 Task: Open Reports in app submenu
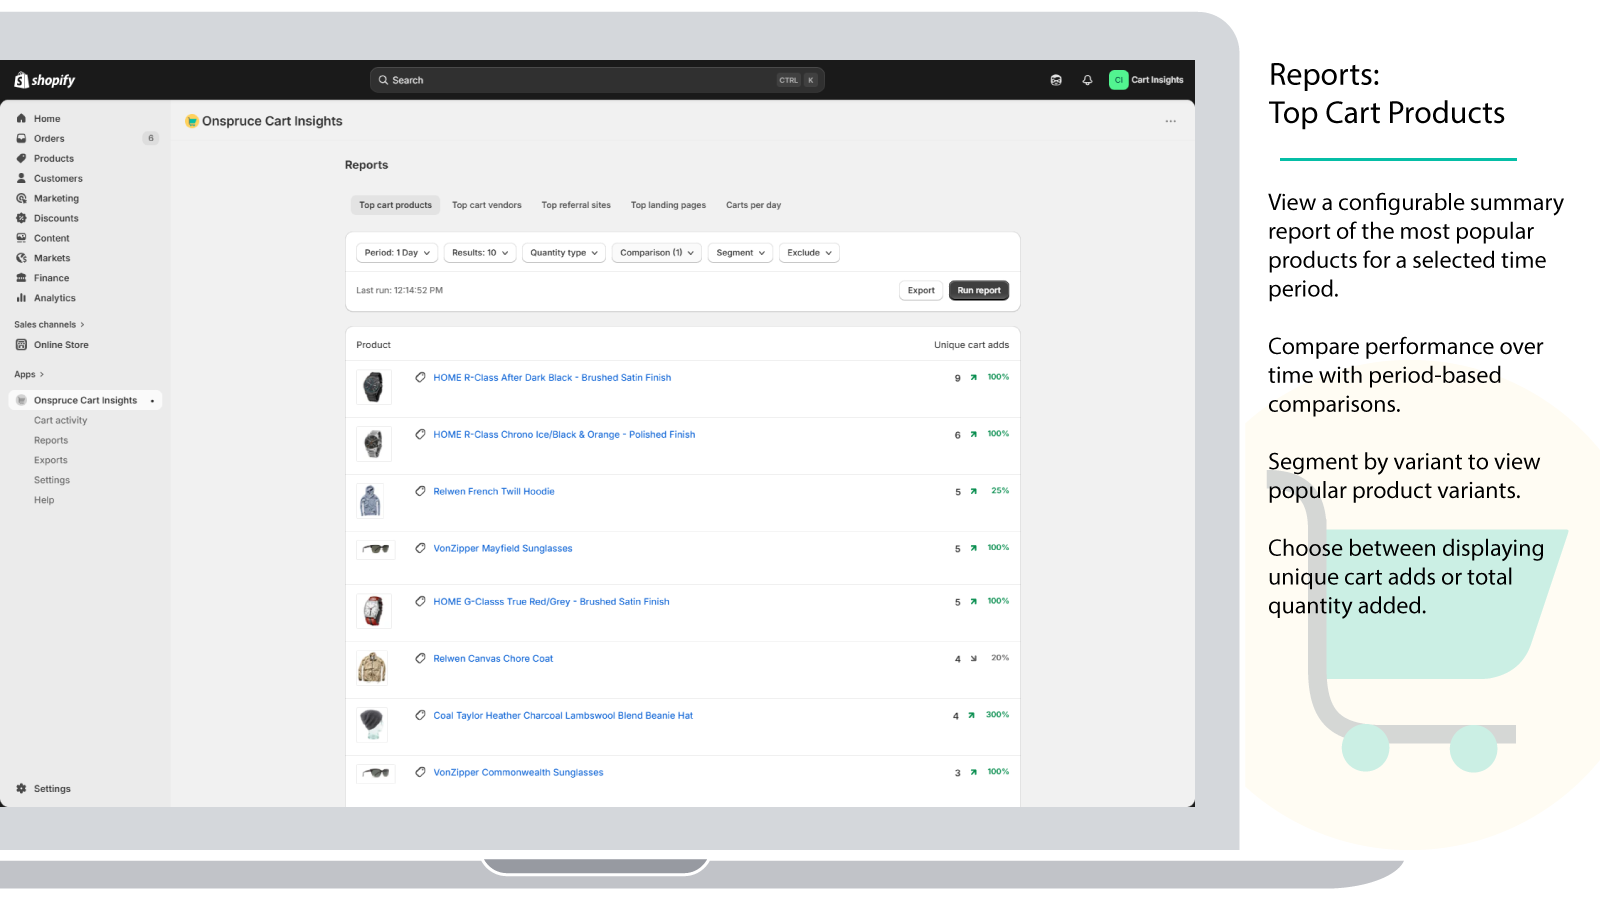tap(51, 441)
